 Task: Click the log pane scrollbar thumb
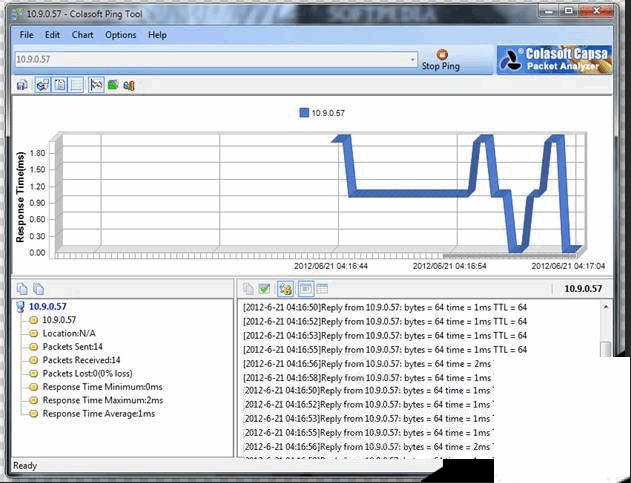tap(606, 349)
